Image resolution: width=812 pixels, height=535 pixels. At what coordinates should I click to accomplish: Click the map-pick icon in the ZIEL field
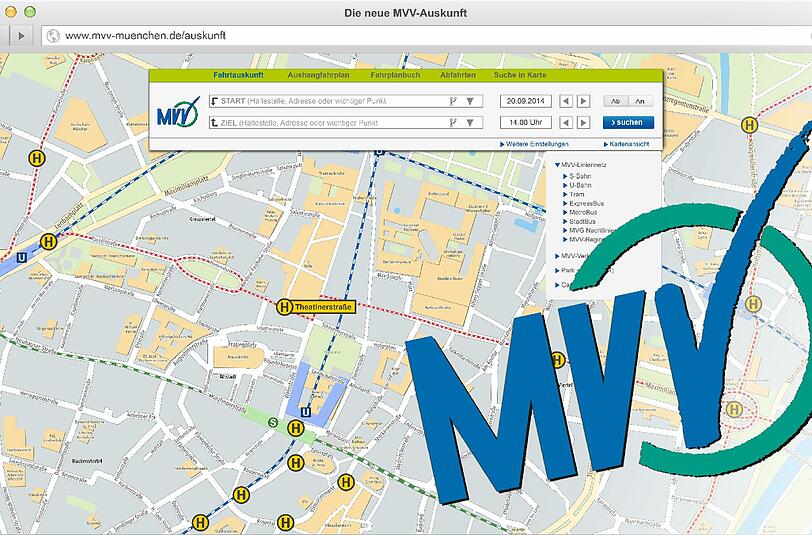[453, 123]
